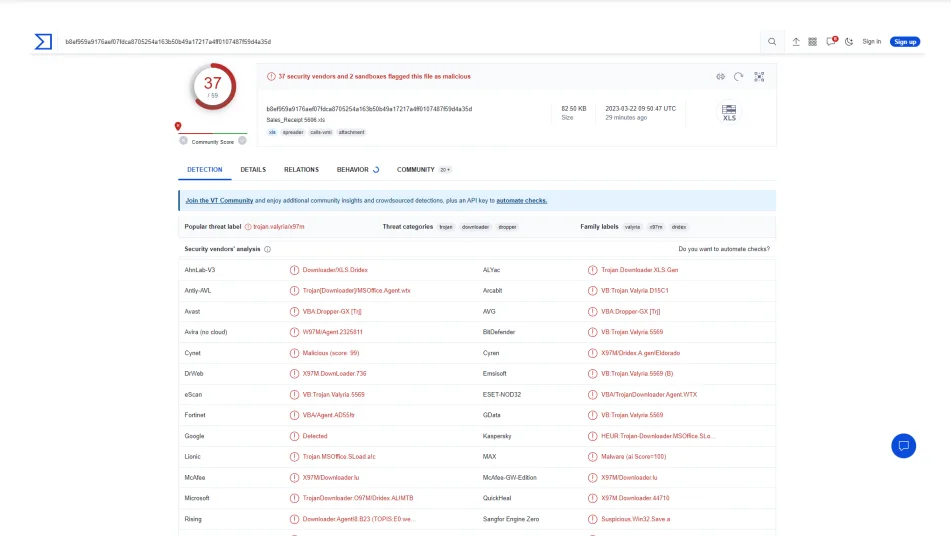Click the dropper threat category chip
Screen dimensions: 951x536
[508, 227]
